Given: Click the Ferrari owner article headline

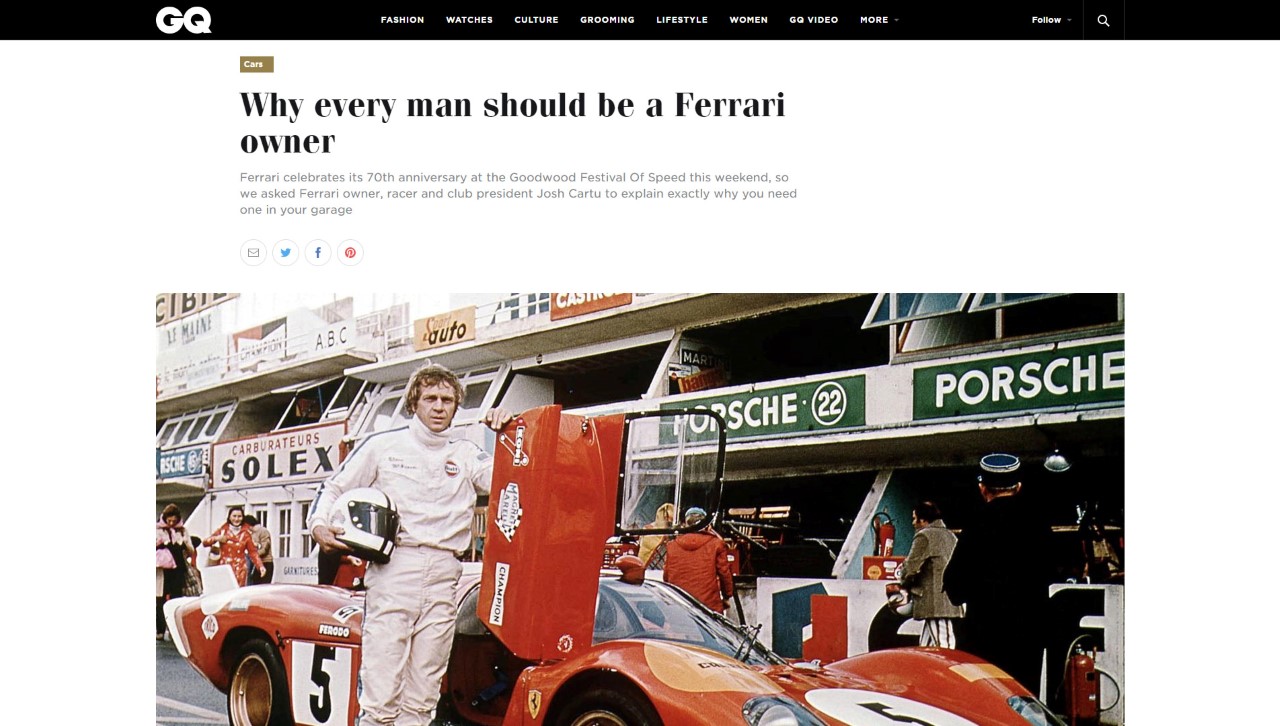Looking at the screenshot, I should point(512,122).
